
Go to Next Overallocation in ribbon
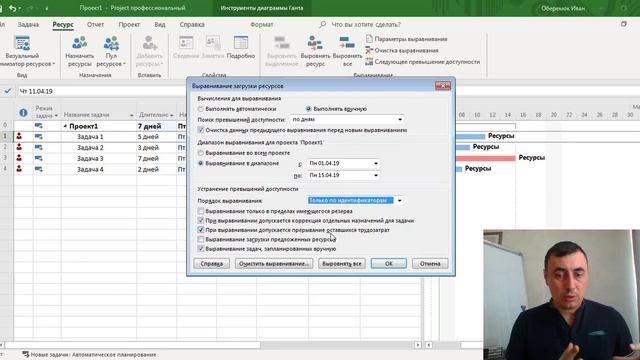click(x=422, y=62)
